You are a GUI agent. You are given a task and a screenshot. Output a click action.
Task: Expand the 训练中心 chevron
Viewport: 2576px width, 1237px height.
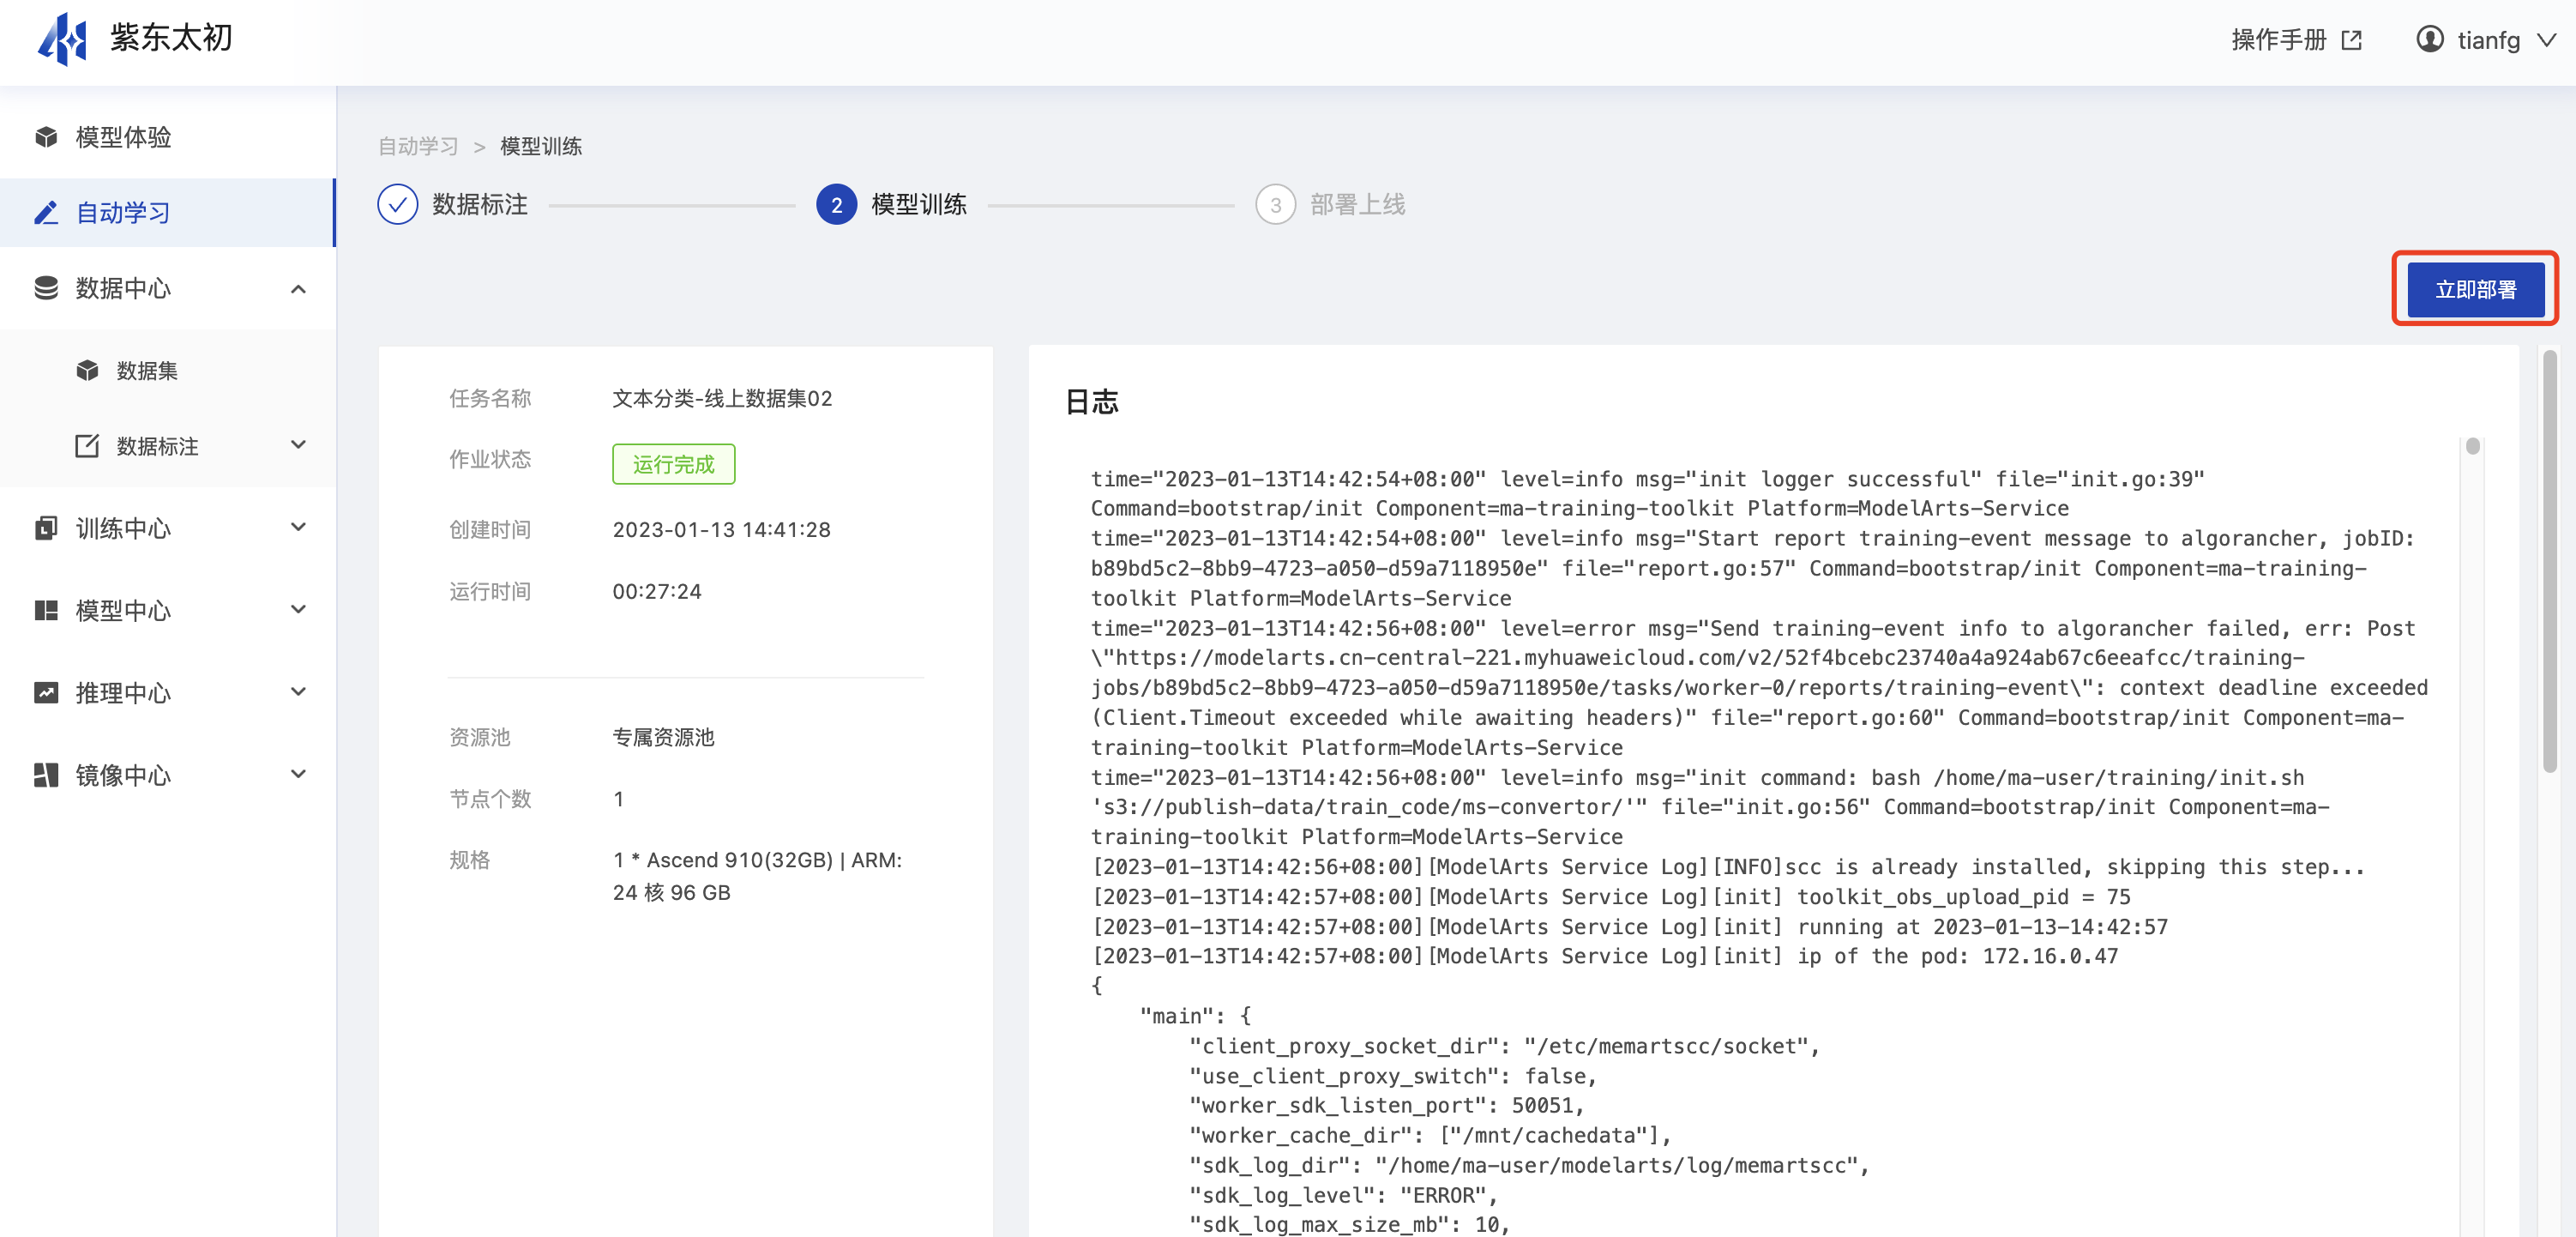point(298,527)
